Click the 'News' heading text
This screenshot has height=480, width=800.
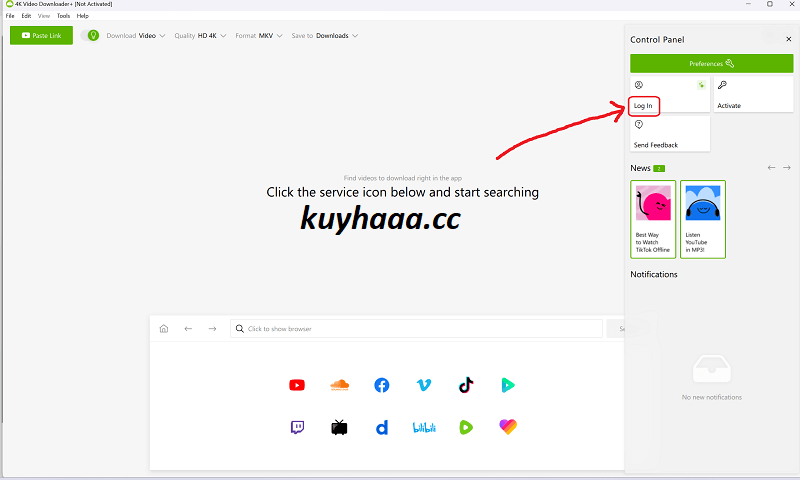coord(640,168)
